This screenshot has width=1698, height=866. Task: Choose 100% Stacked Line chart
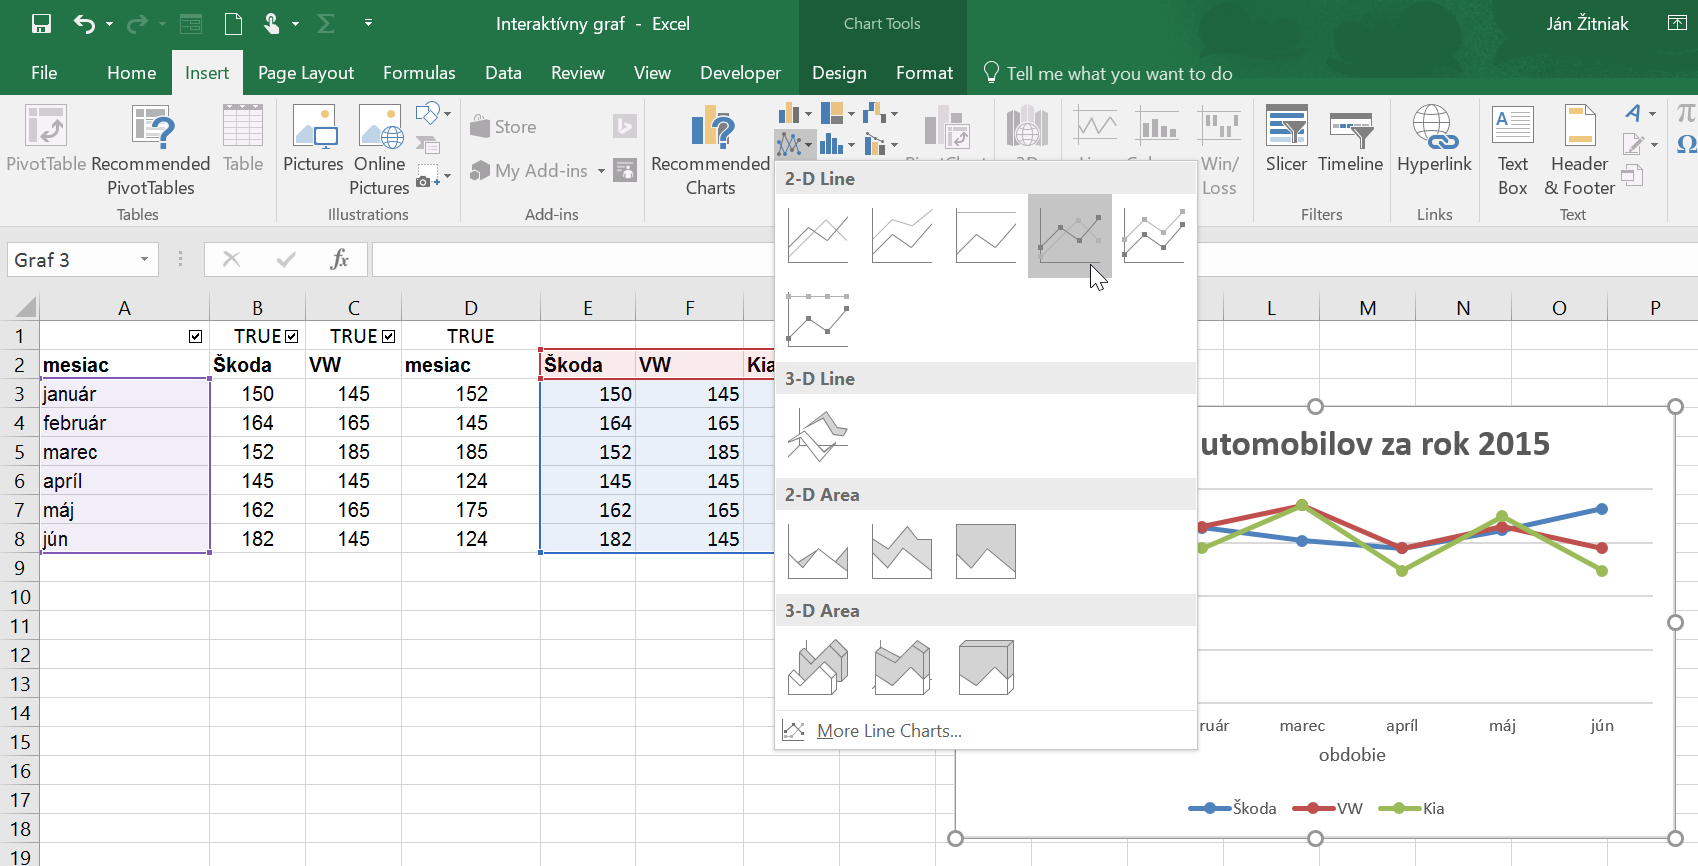click(x=986, y=236)
